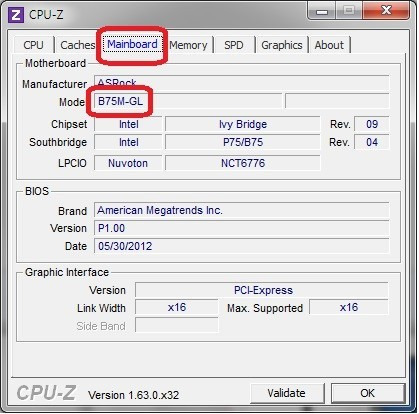419x414 pixels.
Task: Click the Version 1.63.0.x32 text
Action: point(133,395)
